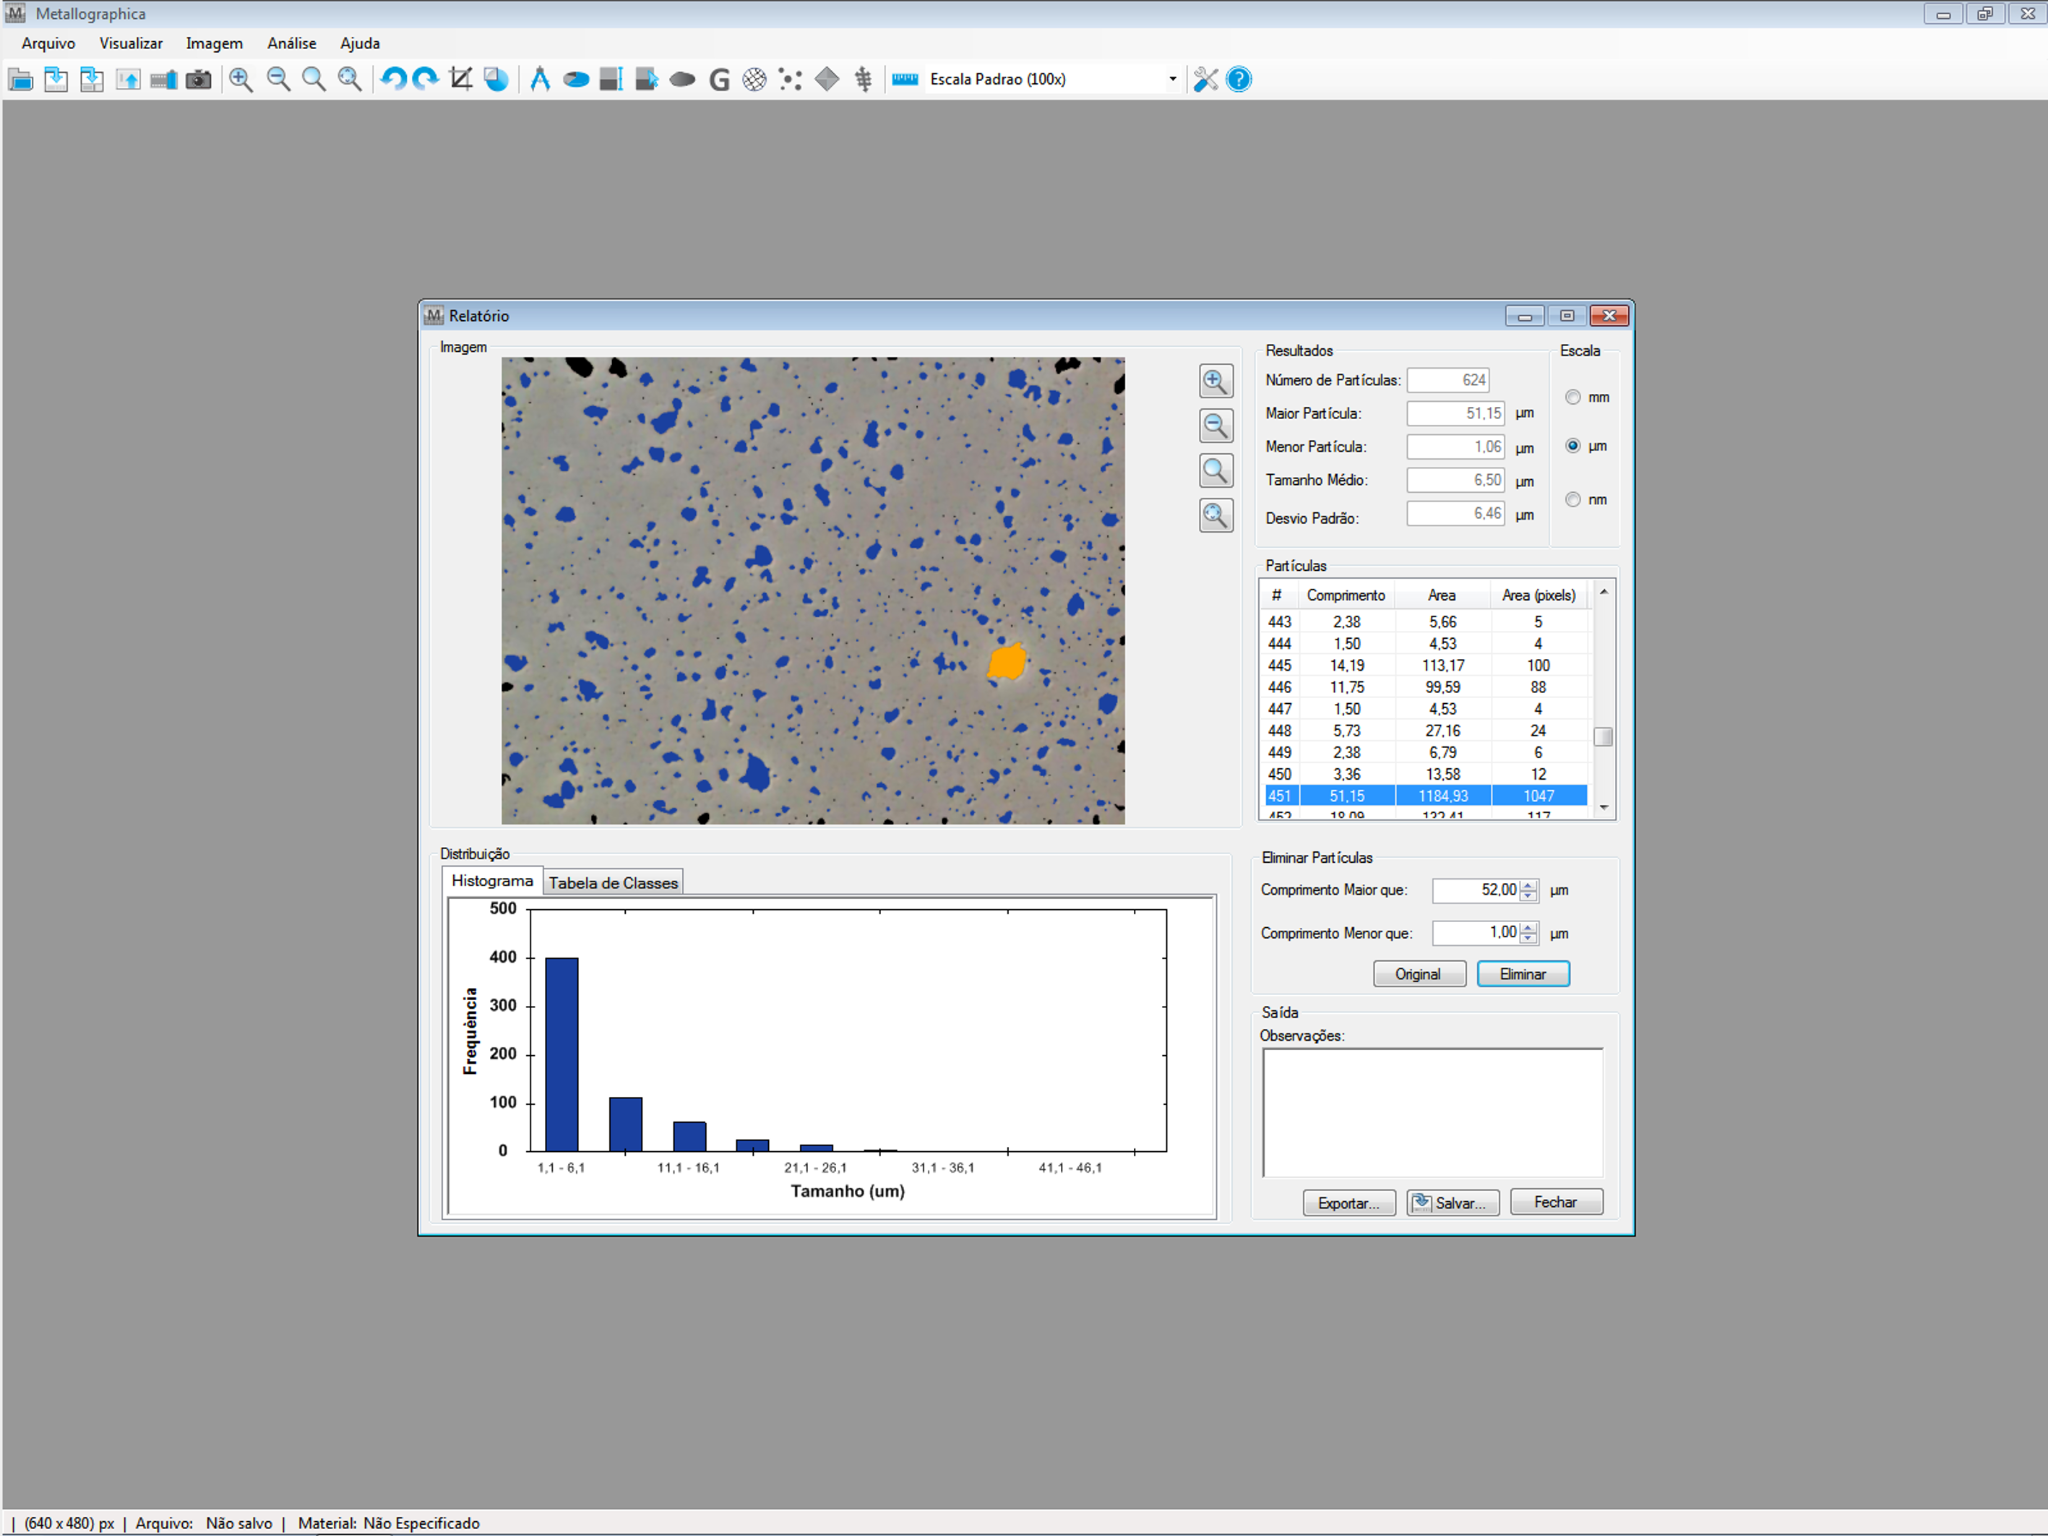Open the Imagem menu
The height and width of the screenshot is (1536, 2048).
214,43
